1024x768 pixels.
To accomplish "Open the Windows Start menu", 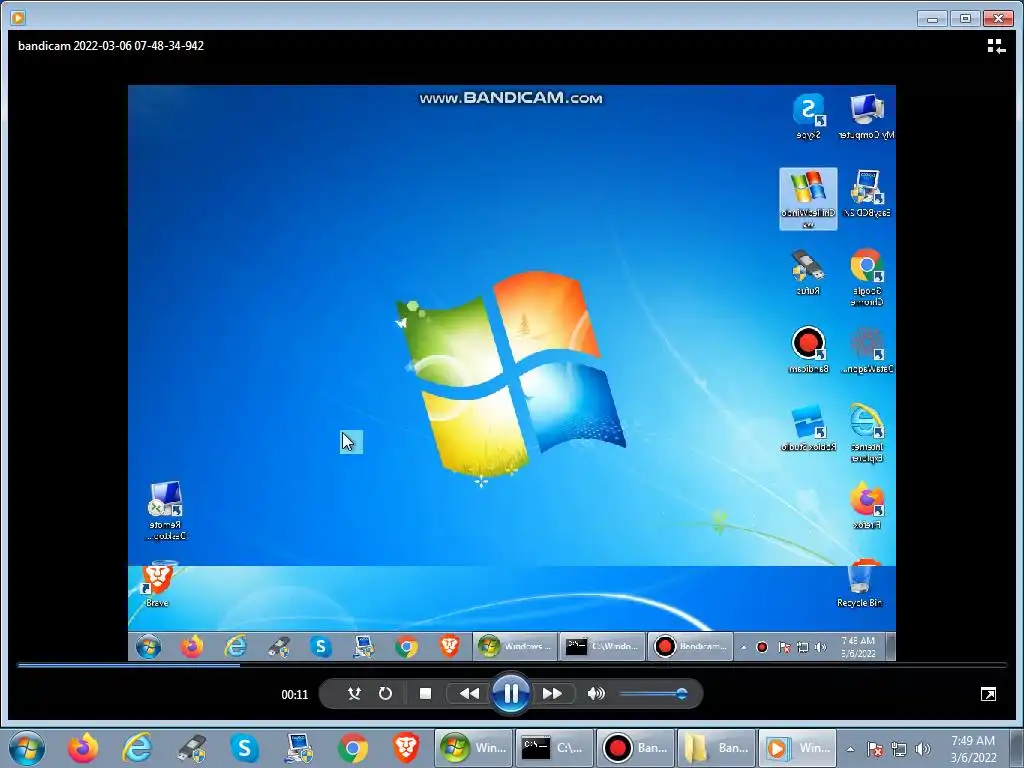I will point(27,748).
